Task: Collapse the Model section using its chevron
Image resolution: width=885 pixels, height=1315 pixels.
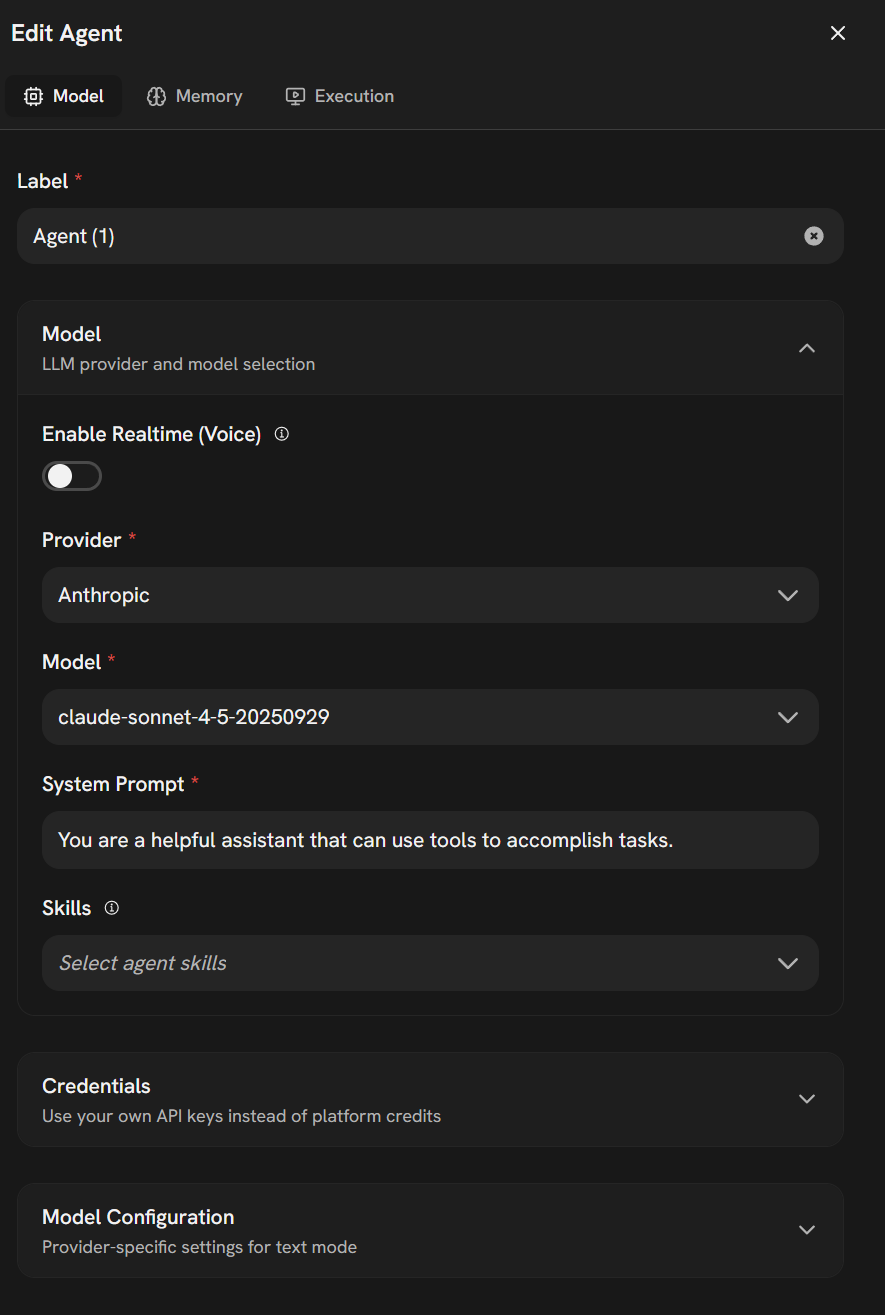Action: [807, 348]
